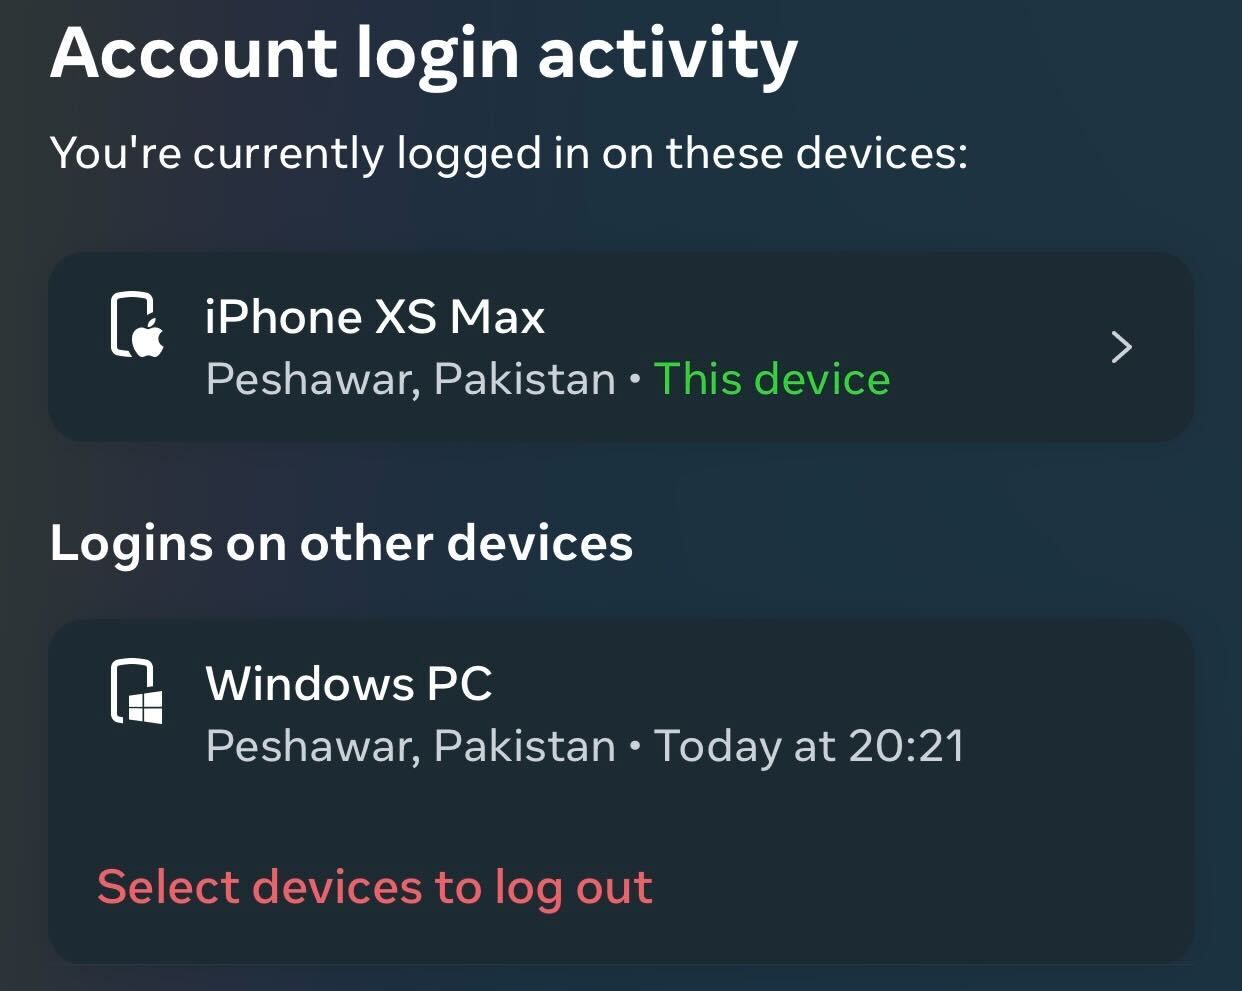Open the iPhone XS Max device name
1242x991 pixels.
pyautogui.click(x=375, y=317)
